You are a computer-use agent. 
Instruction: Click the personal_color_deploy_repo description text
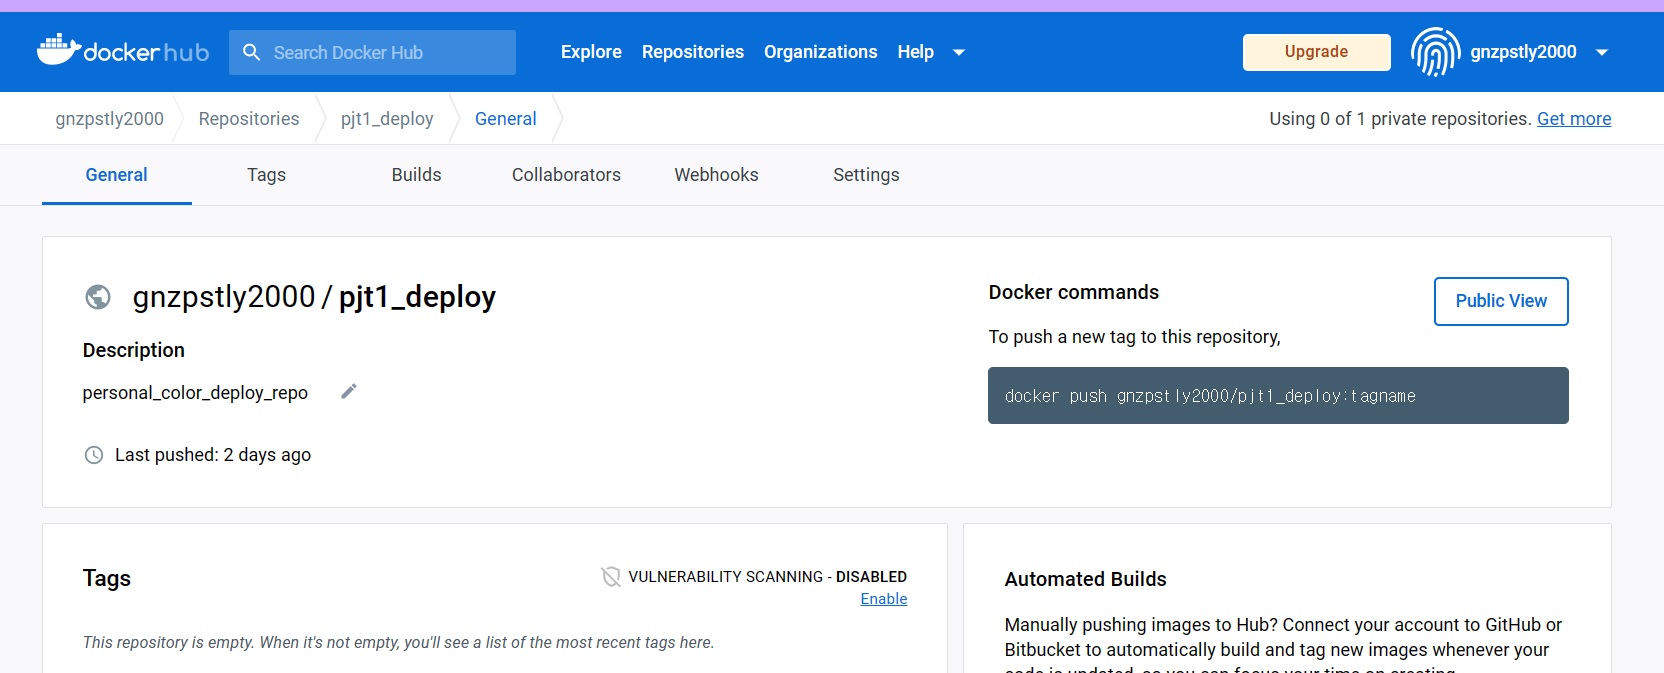pos(195,393)
